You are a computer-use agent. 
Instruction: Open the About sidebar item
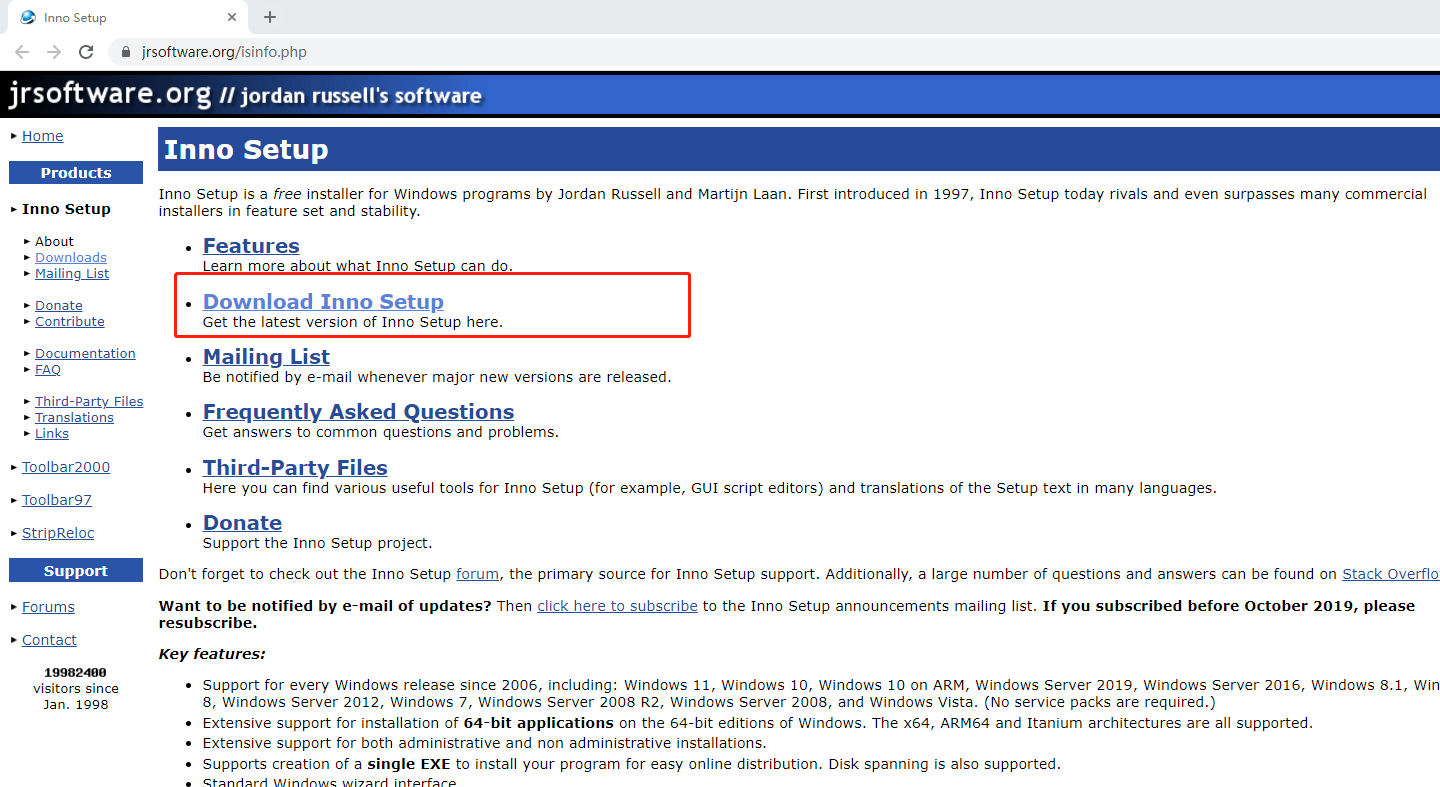pyautogui.click(x=54, y=241)
